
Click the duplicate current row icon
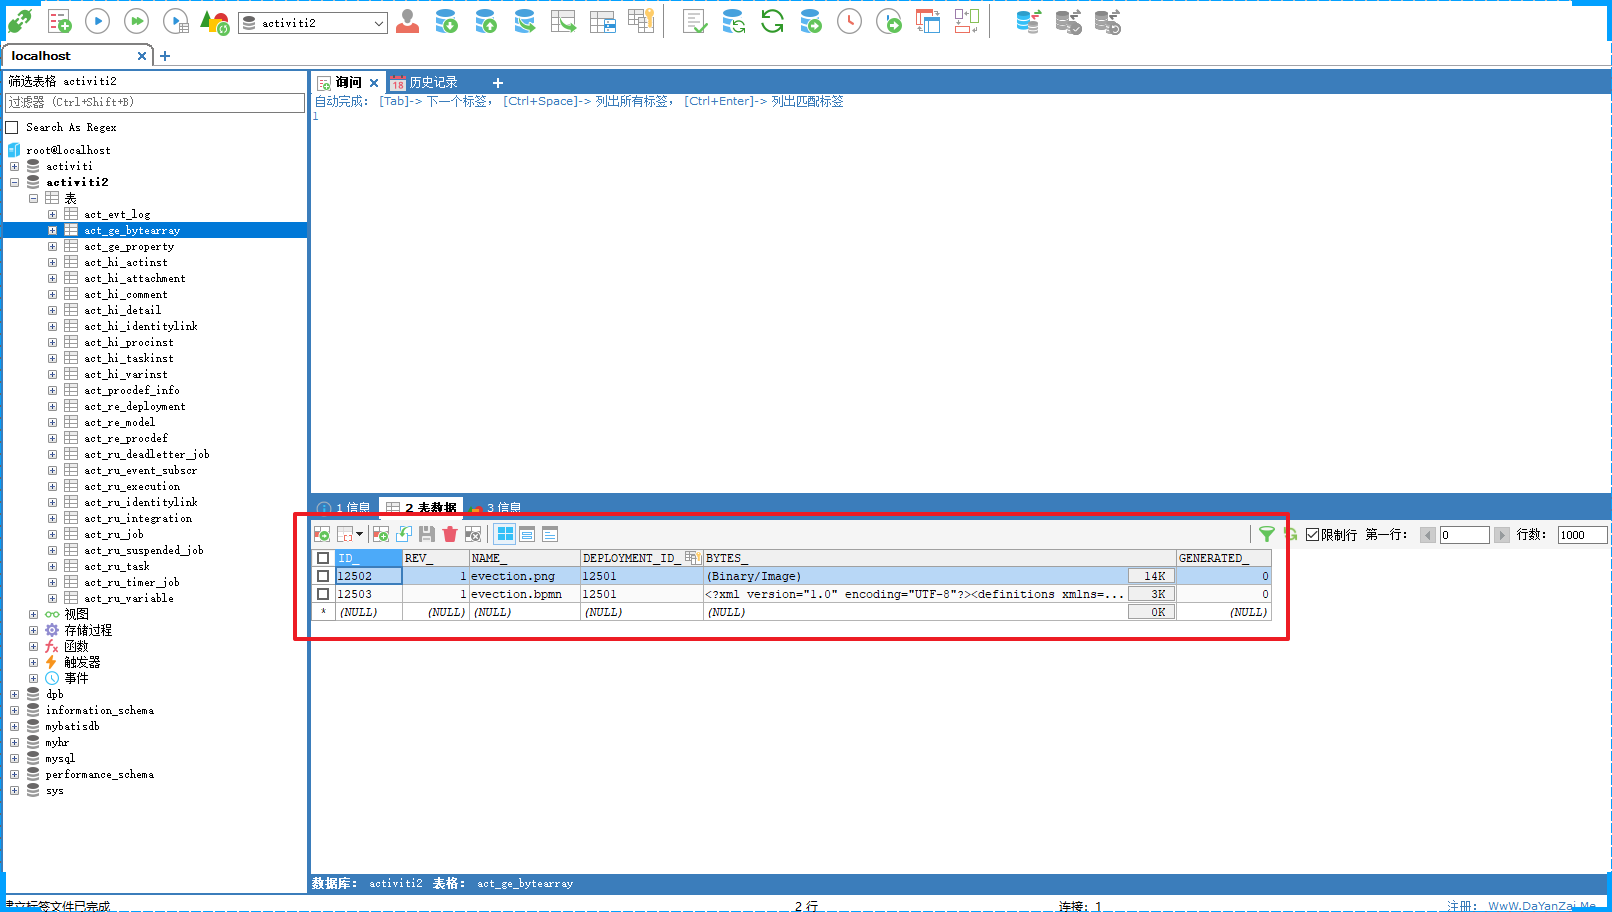(404, 534)
